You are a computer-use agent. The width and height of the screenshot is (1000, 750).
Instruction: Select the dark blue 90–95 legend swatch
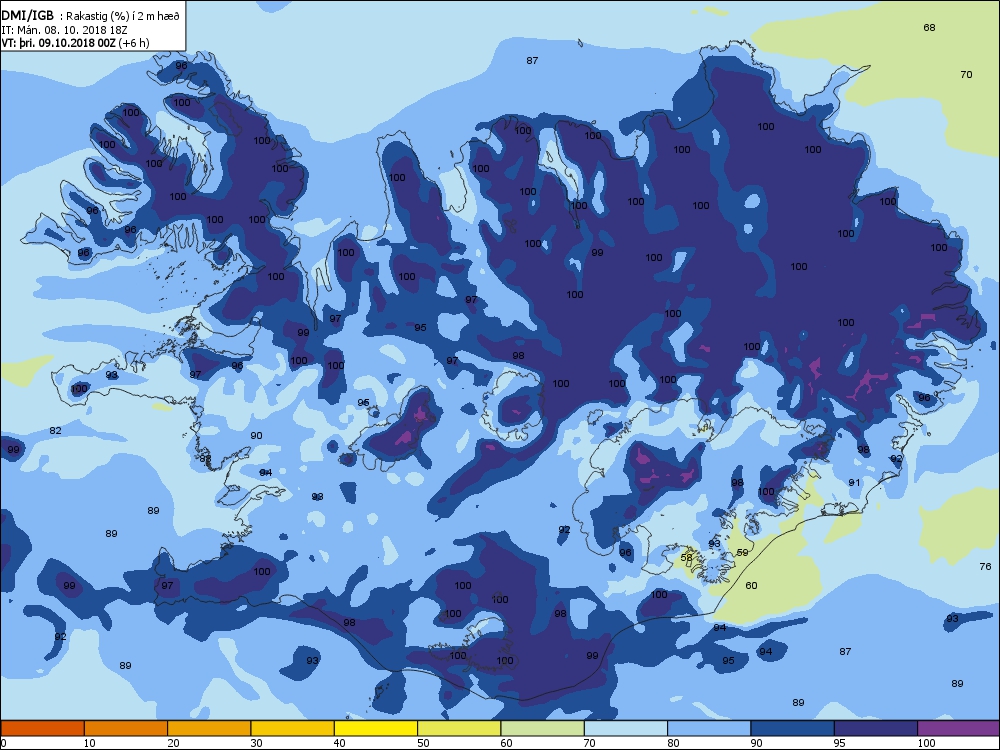coord(793,728)
